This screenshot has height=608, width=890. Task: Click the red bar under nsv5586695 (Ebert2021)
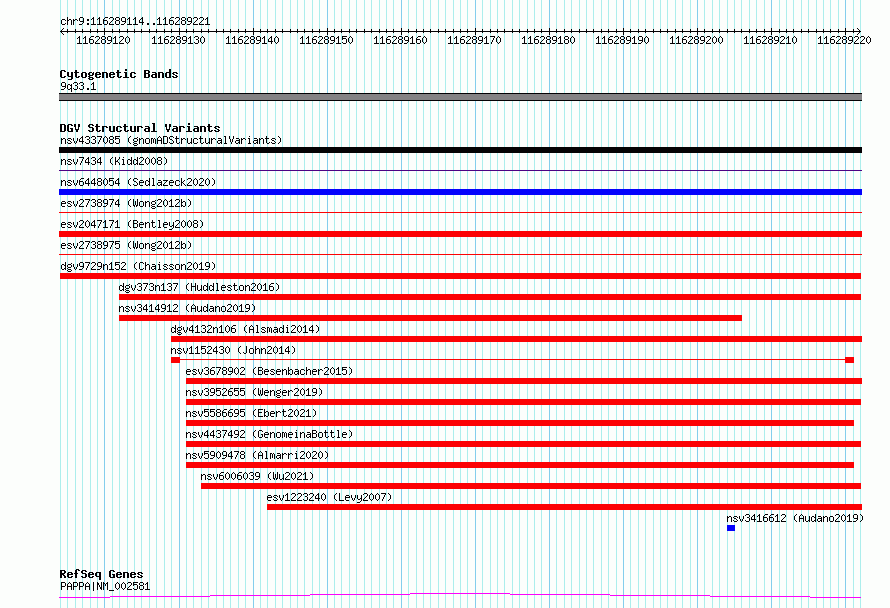(x=520, y=423)
